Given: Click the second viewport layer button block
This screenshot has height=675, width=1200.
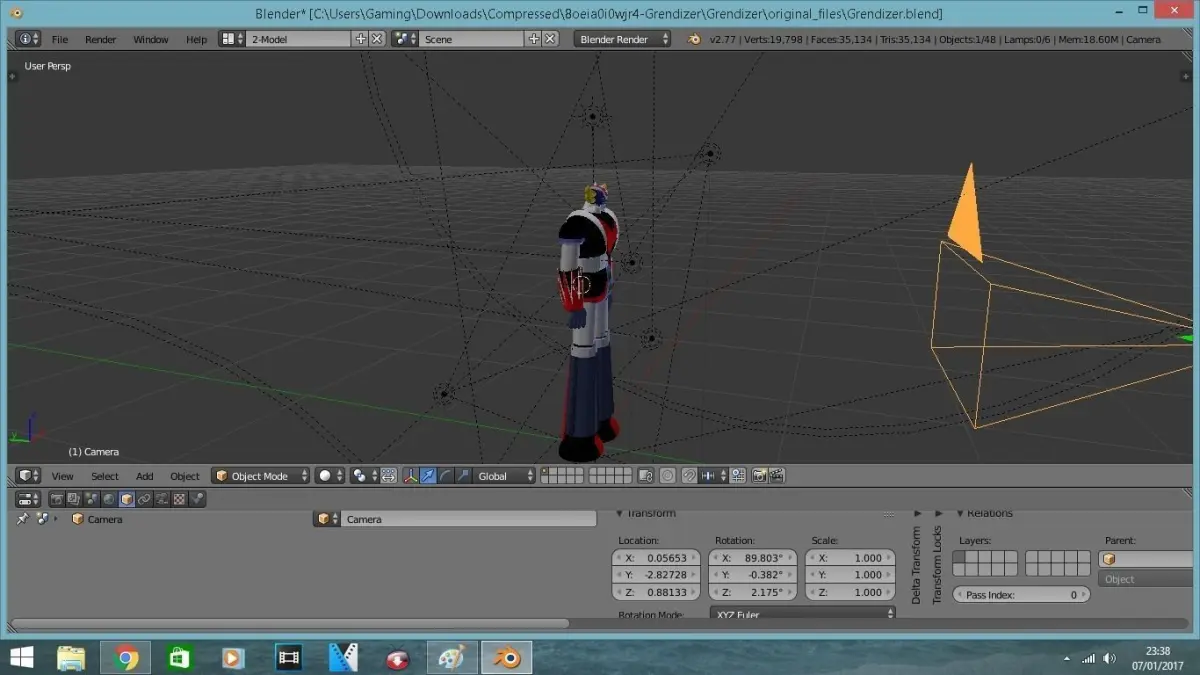Looking at the screenshot, I should click(610, 476).
